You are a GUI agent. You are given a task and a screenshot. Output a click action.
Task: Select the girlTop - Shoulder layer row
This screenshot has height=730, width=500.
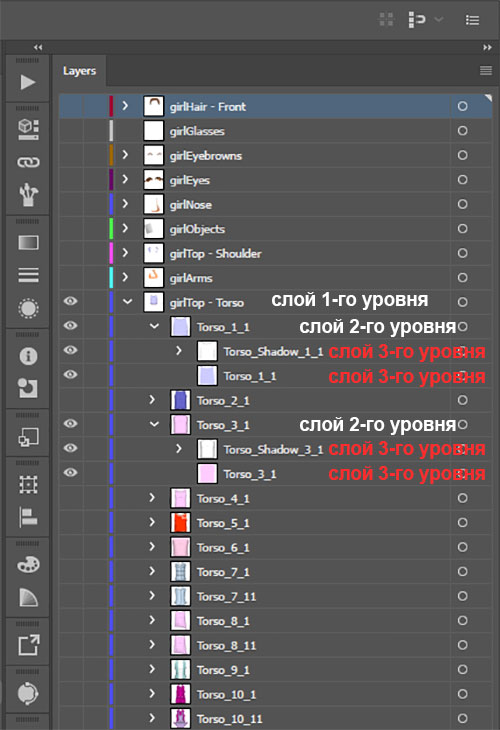(x=276, y=253)
